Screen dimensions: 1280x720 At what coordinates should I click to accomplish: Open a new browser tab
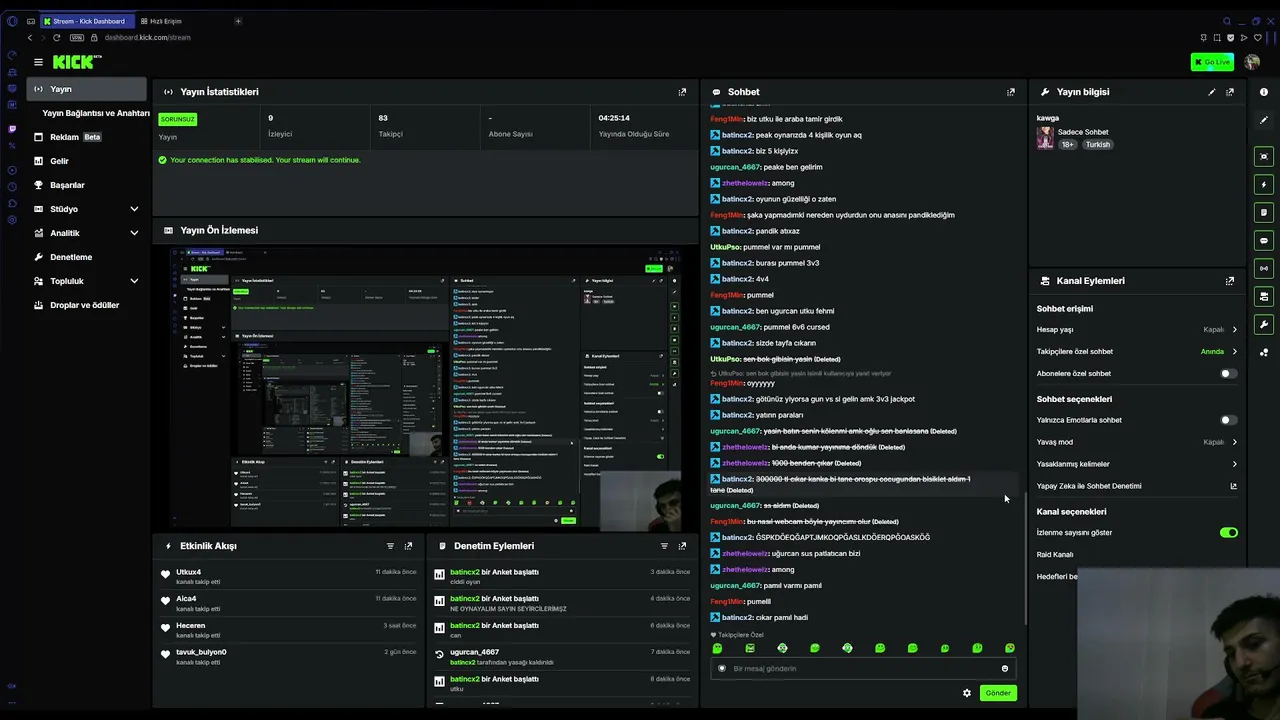point(238,21)
